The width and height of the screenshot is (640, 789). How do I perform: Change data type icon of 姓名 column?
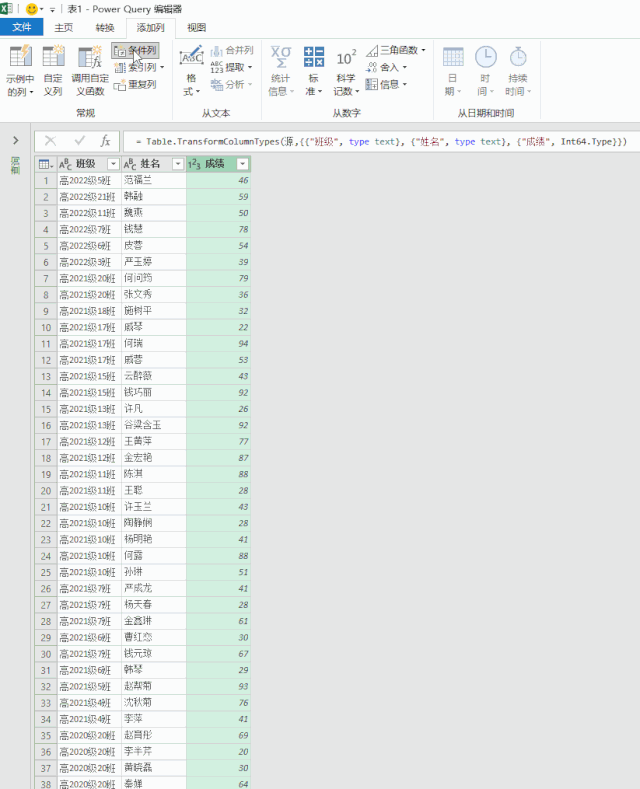[130, 164]
